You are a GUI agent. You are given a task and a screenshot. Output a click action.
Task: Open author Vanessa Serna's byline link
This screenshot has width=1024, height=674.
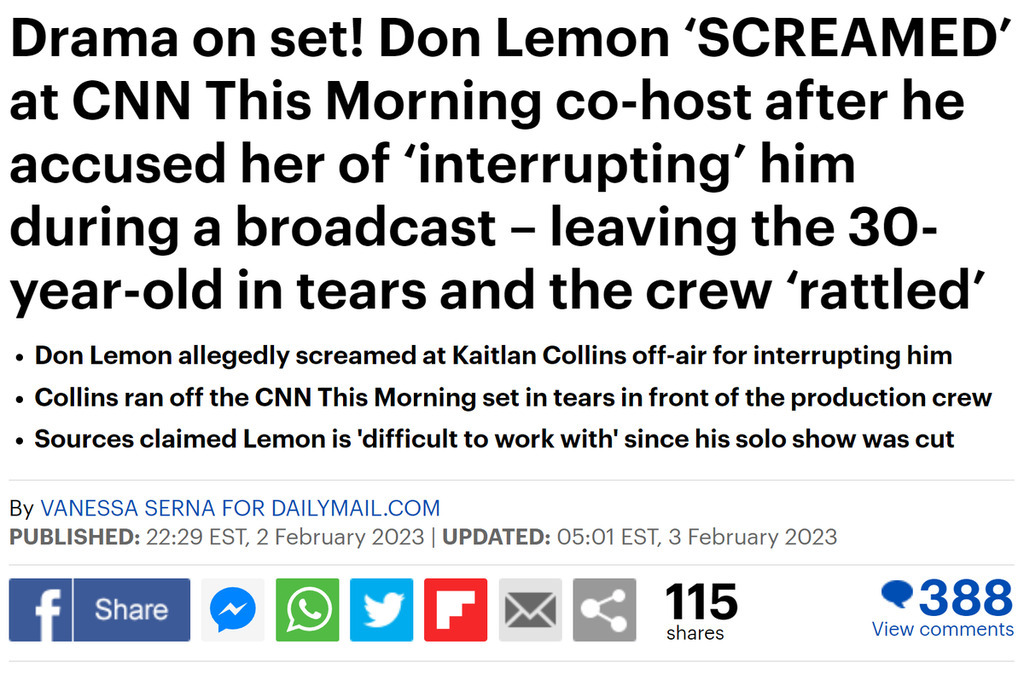(240, 508)
